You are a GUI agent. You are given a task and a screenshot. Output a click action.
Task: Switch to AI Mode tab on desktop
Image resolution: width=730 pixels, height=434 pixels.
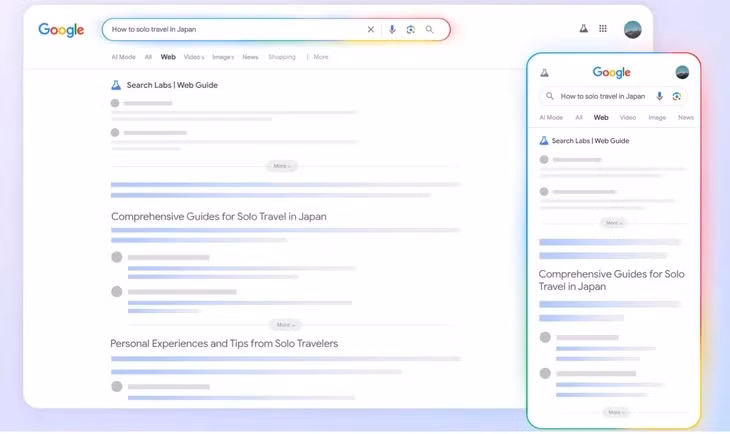(x=123, y=57)
